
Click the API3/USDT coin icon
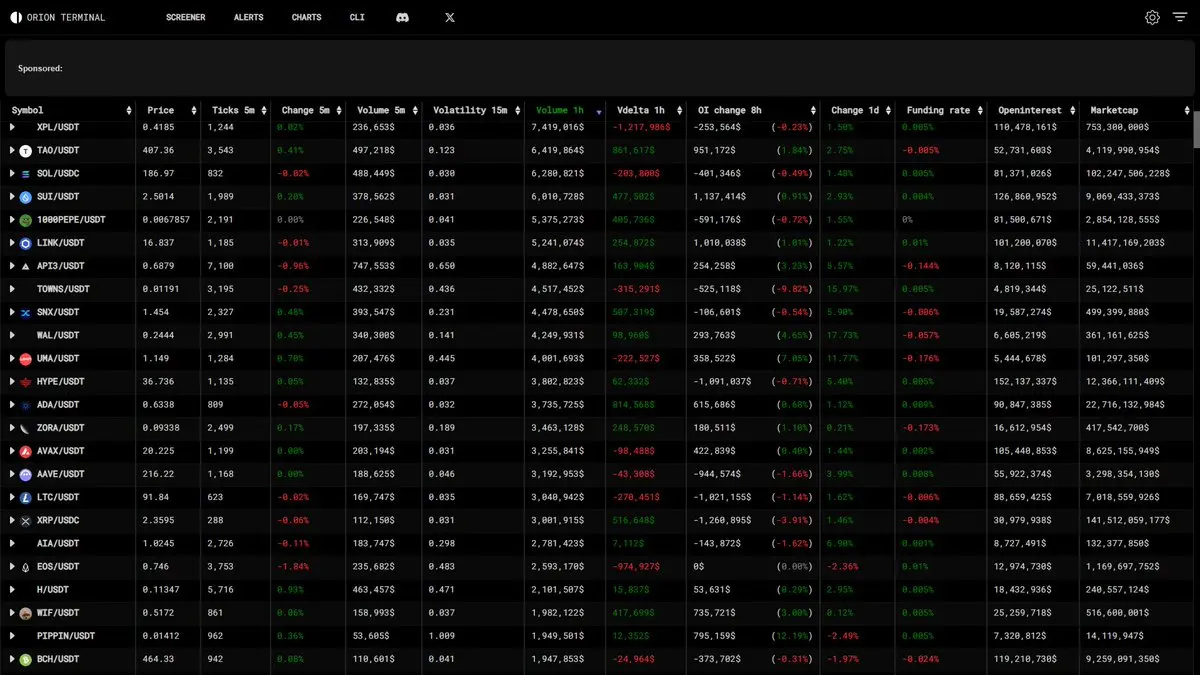(26, 266)
